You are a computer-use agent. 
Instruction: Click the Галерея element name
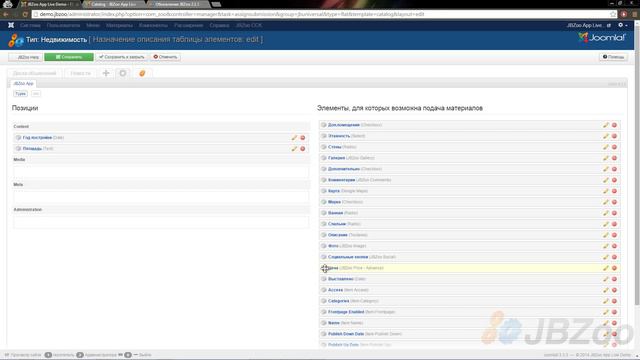point(336,158)
